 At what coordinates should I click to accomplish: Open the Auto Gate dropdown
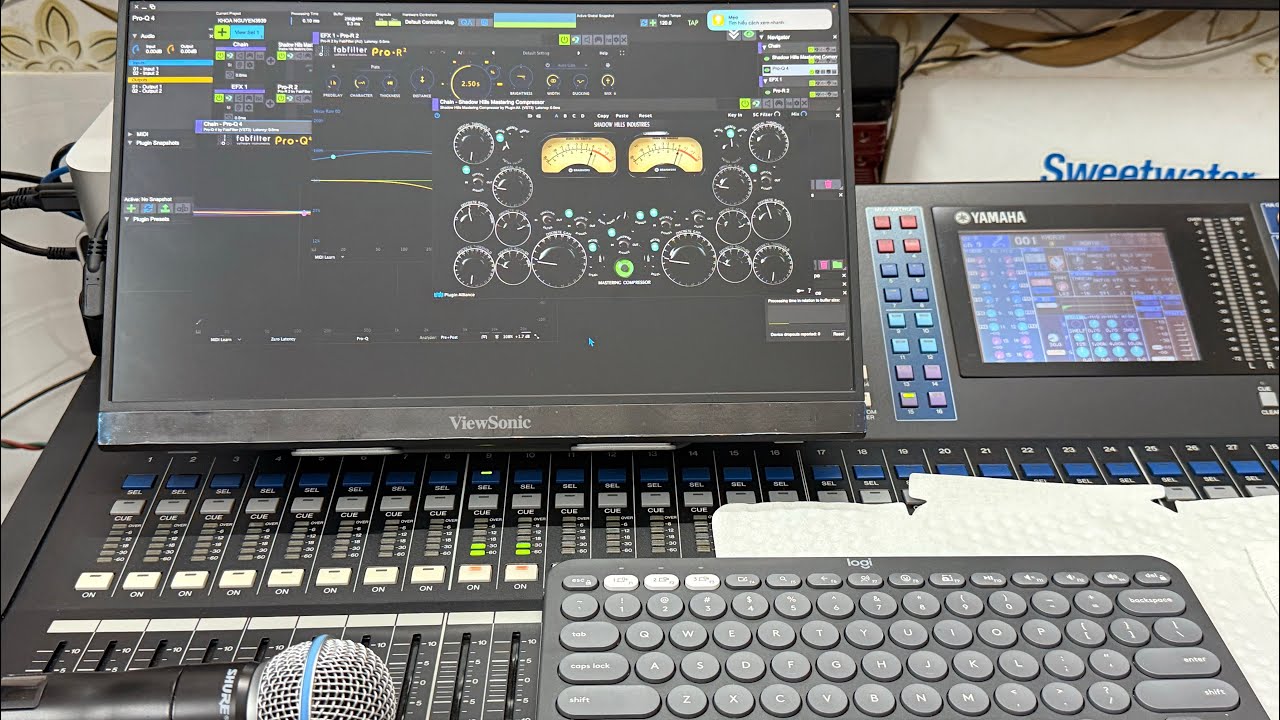[x=566, y=65]
